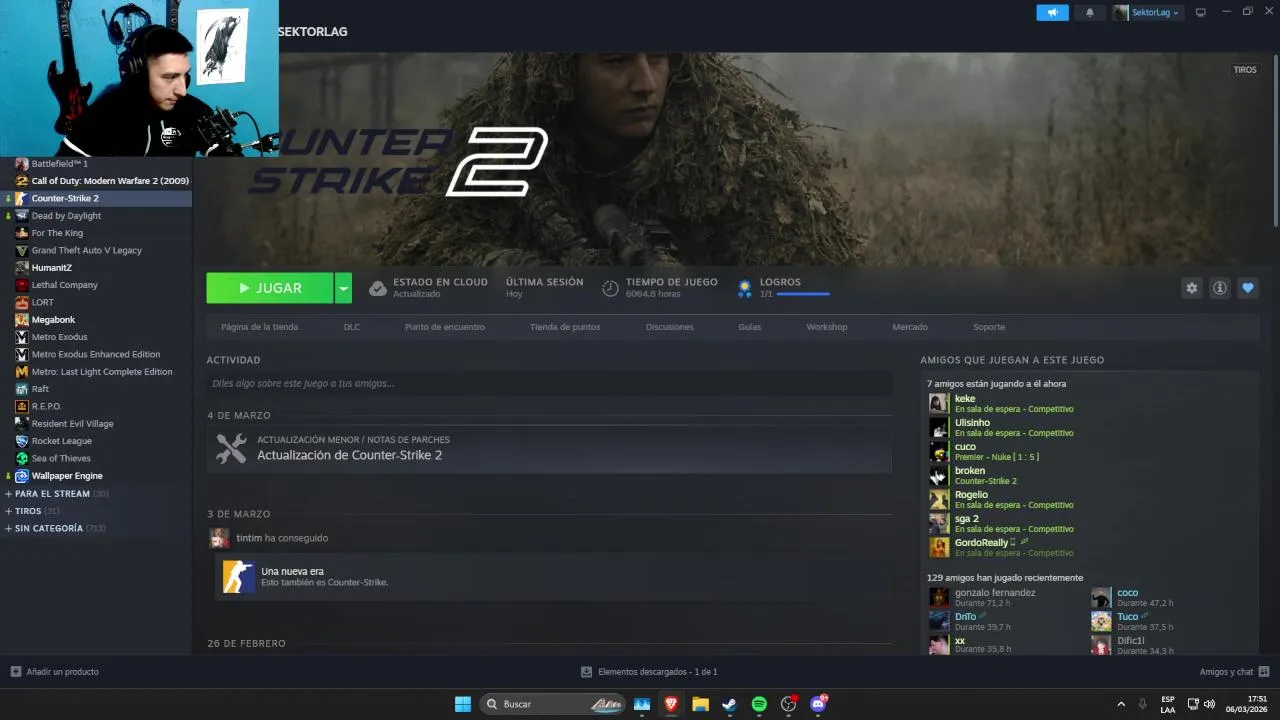This screenshot has height=720, width=1280.
Task: Open the DLC tab
Action: 352,327
